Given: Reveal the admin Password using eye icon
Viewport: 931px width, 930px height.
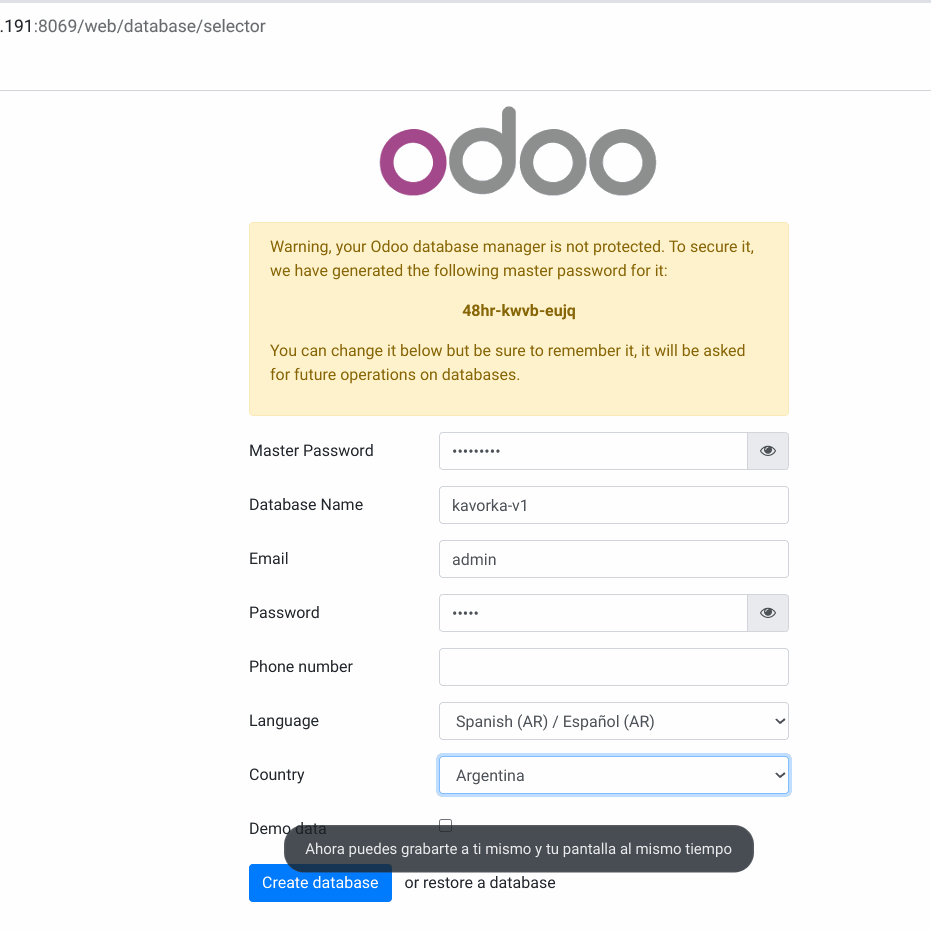Looking at the screenshot, I should point(768,613).
